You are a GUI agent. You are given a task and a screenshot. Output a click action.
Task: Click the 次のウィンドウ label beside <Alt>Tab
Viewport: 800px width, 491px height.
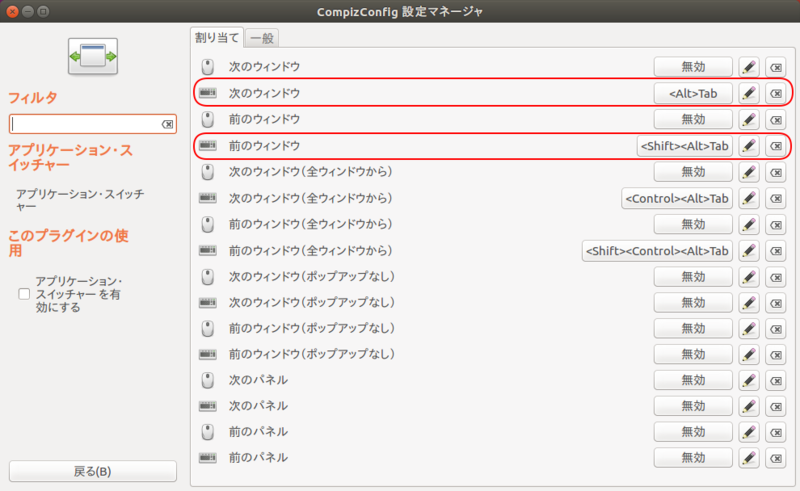[264, 93]
